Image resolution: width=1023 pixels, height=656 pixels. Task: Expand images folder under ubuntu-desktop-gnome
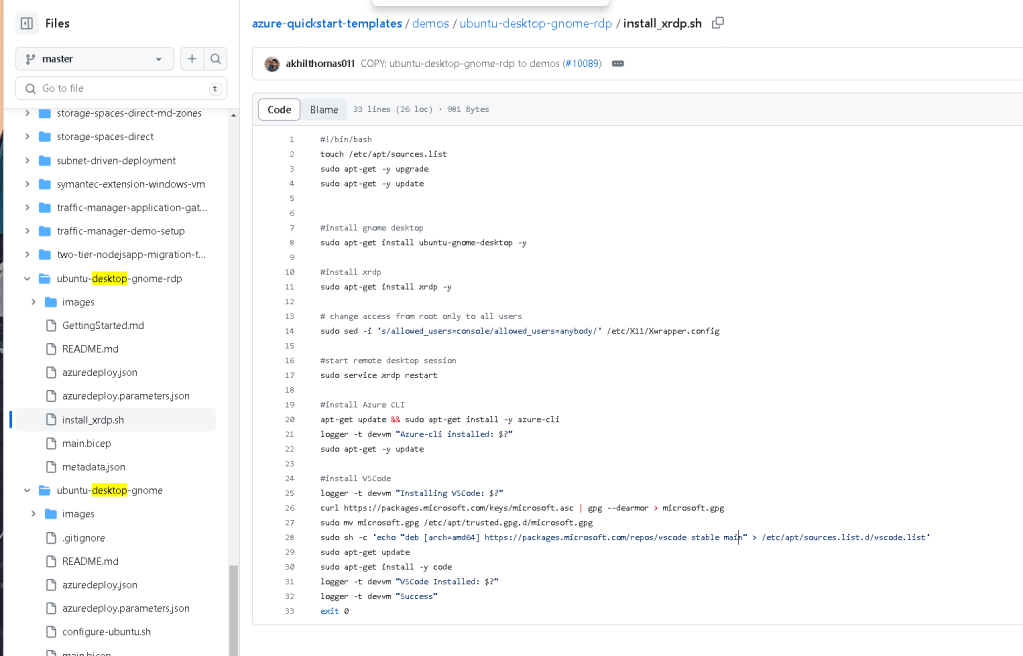point(33,514)
